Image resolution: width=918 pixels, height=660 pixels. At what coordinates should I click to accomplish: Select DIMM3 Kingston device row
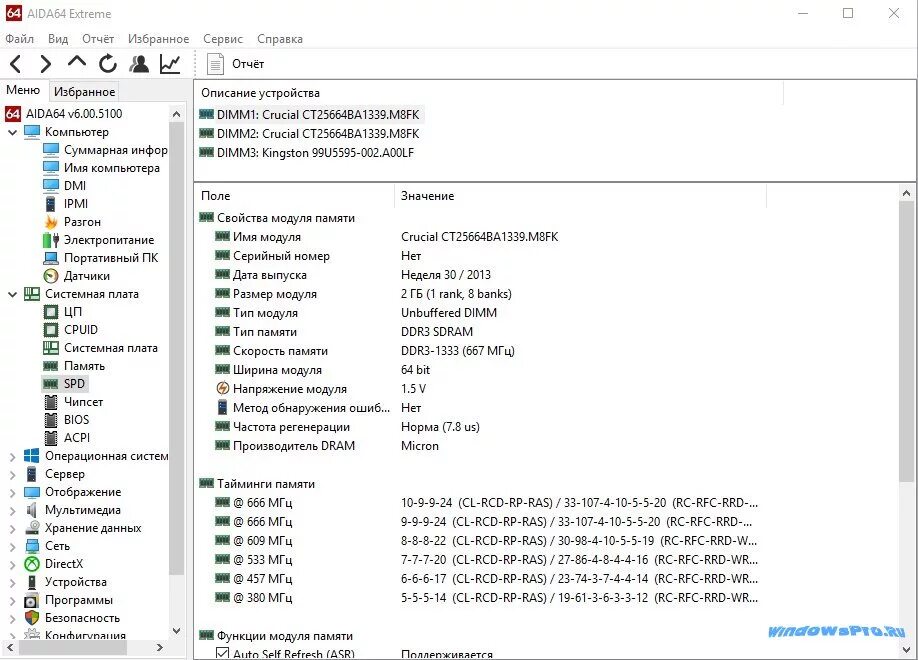click(x=306, y=153)
